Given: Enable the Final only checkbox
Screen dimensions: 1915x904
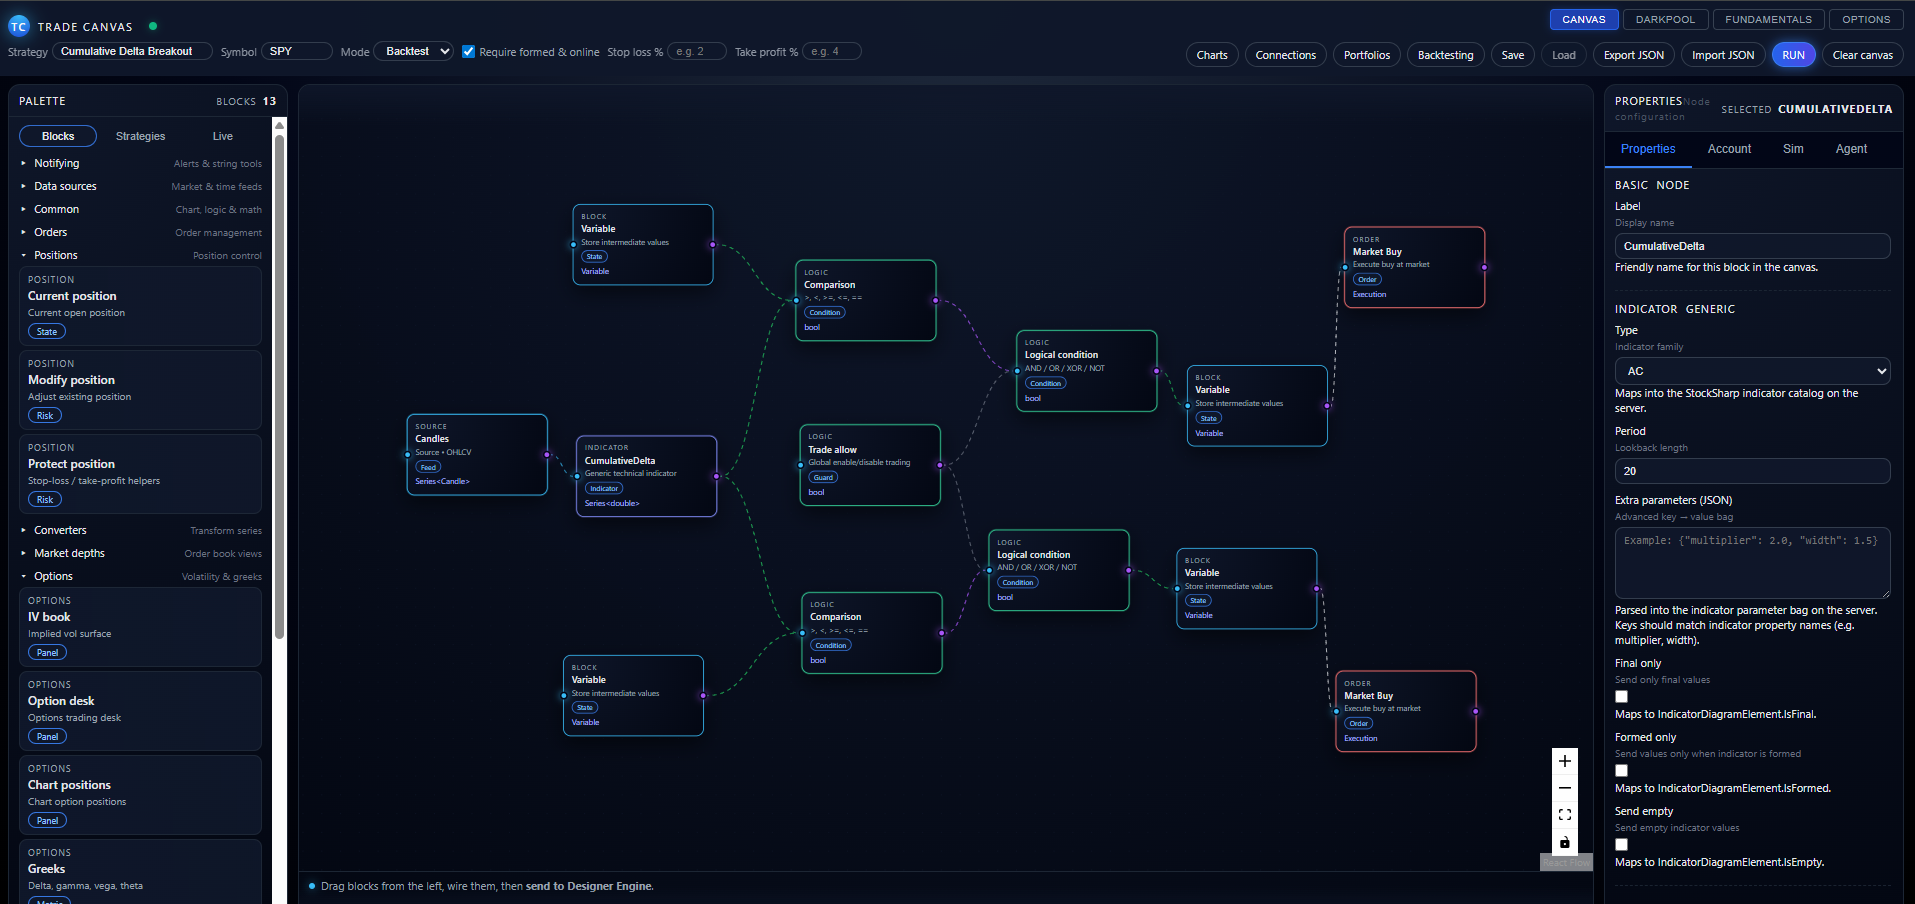Looking at the screenshot, I should point(1621,697).
